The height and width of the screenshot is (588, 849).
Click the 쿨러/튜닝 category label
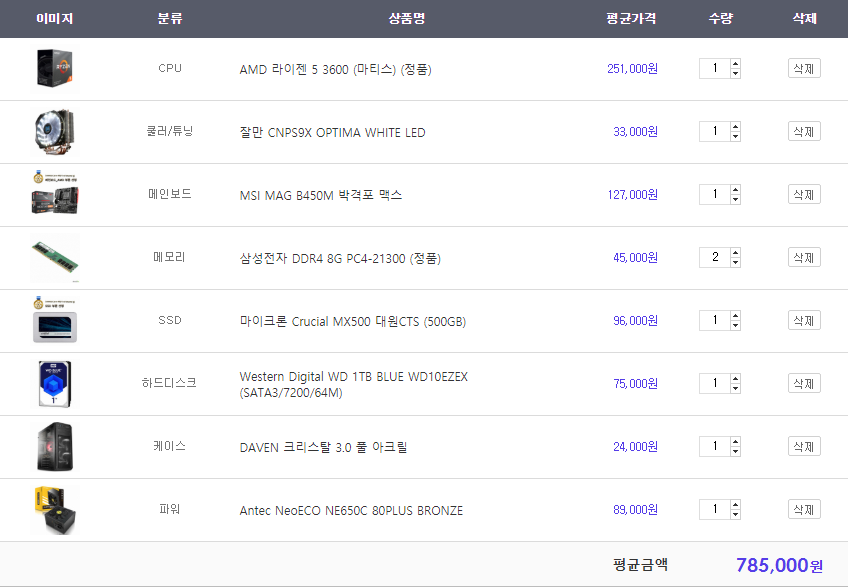click(169, 131)
